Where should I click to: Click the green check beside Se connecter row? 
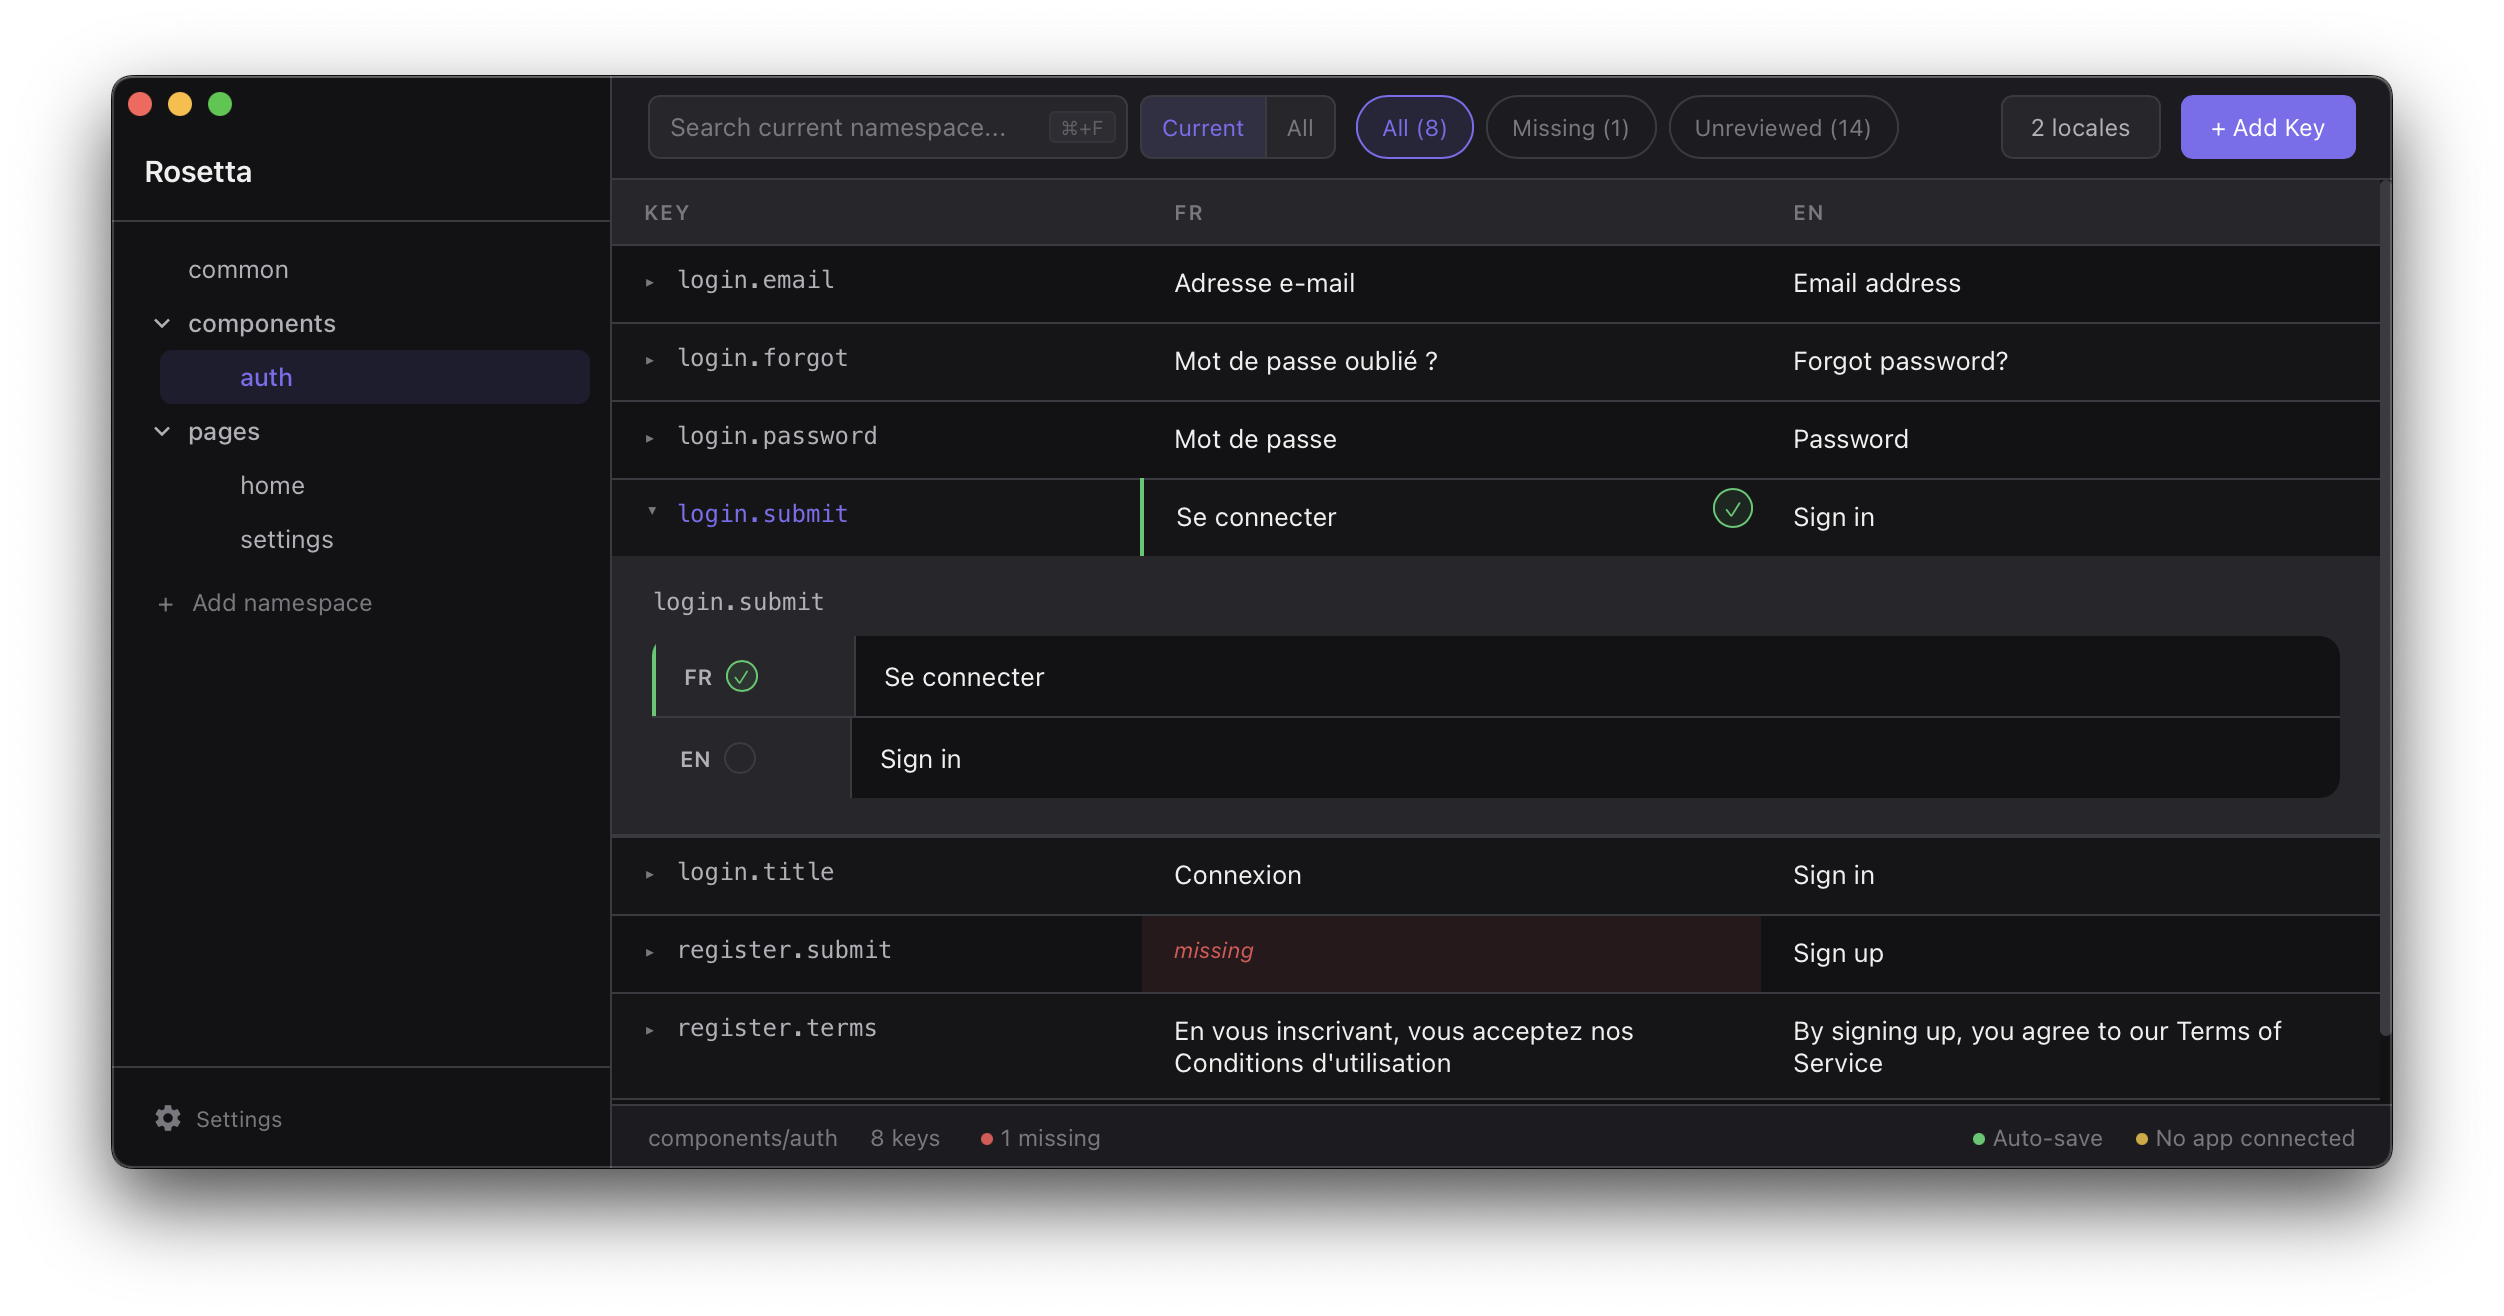tap(1732, 509)
